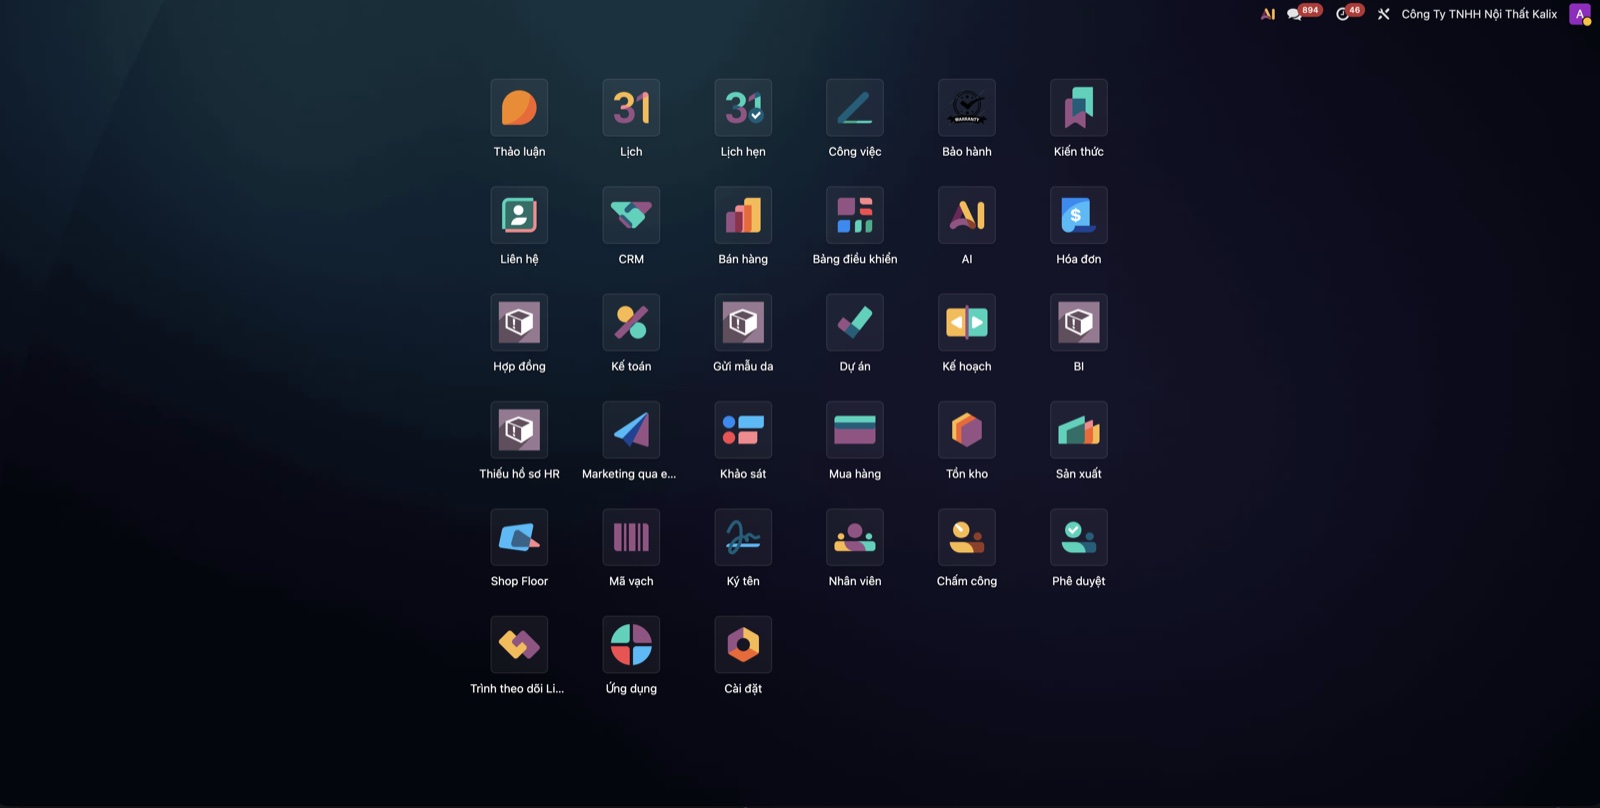Click the AI icon in top bar

(1268, 14)
